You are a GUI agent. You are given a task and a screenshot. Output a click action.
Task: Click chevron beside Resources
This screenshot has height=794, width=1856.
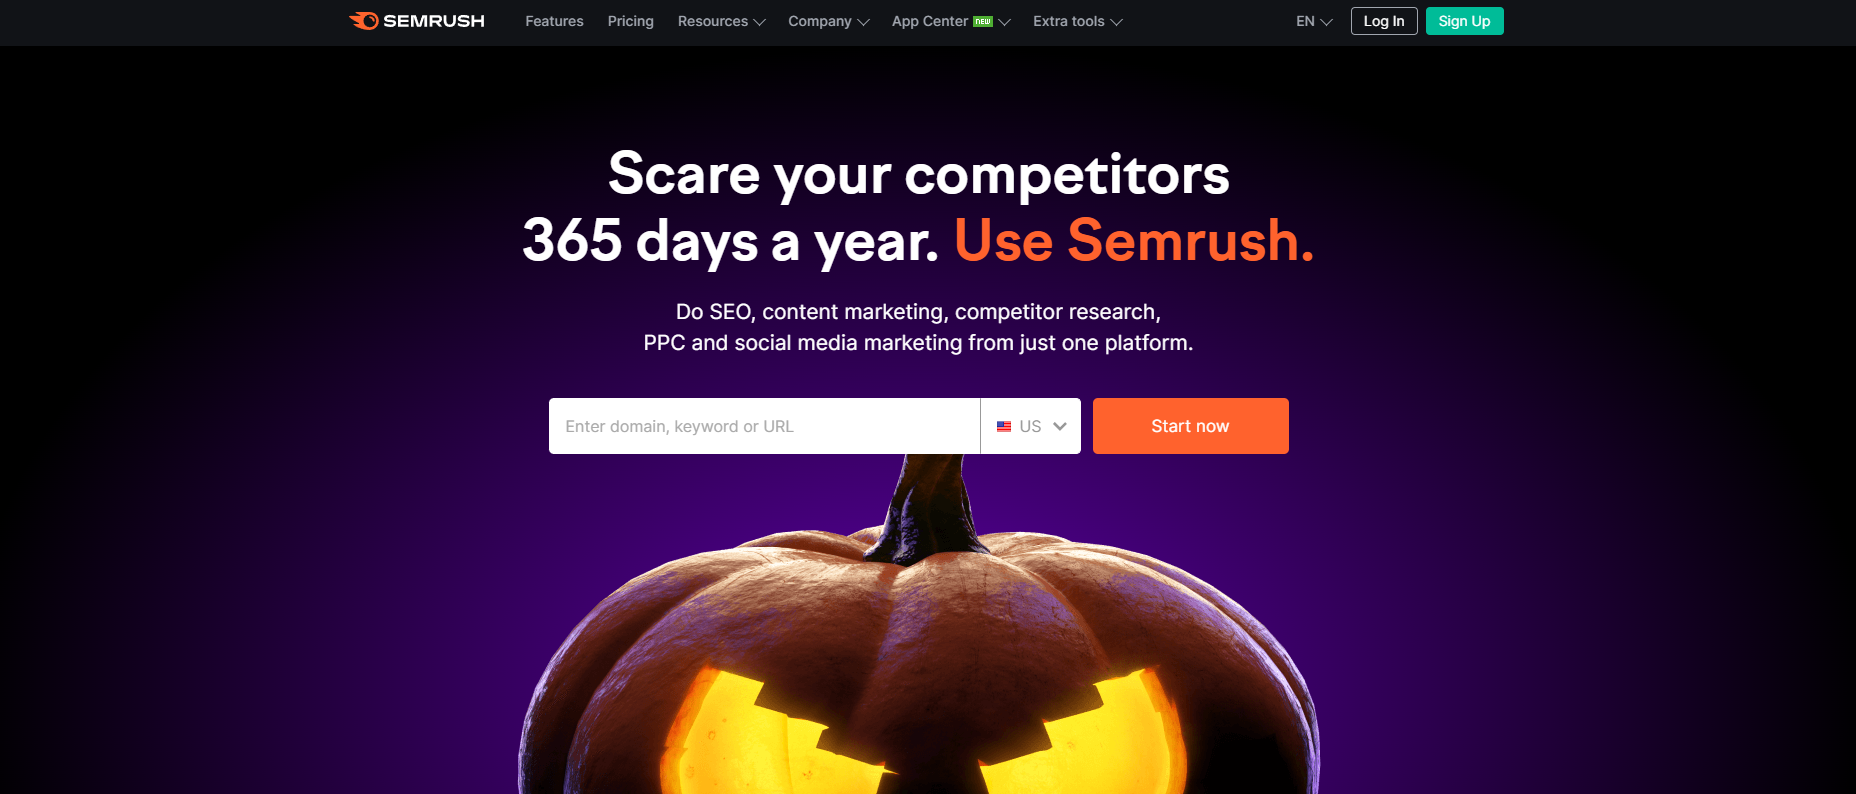[x=759, y=22]
